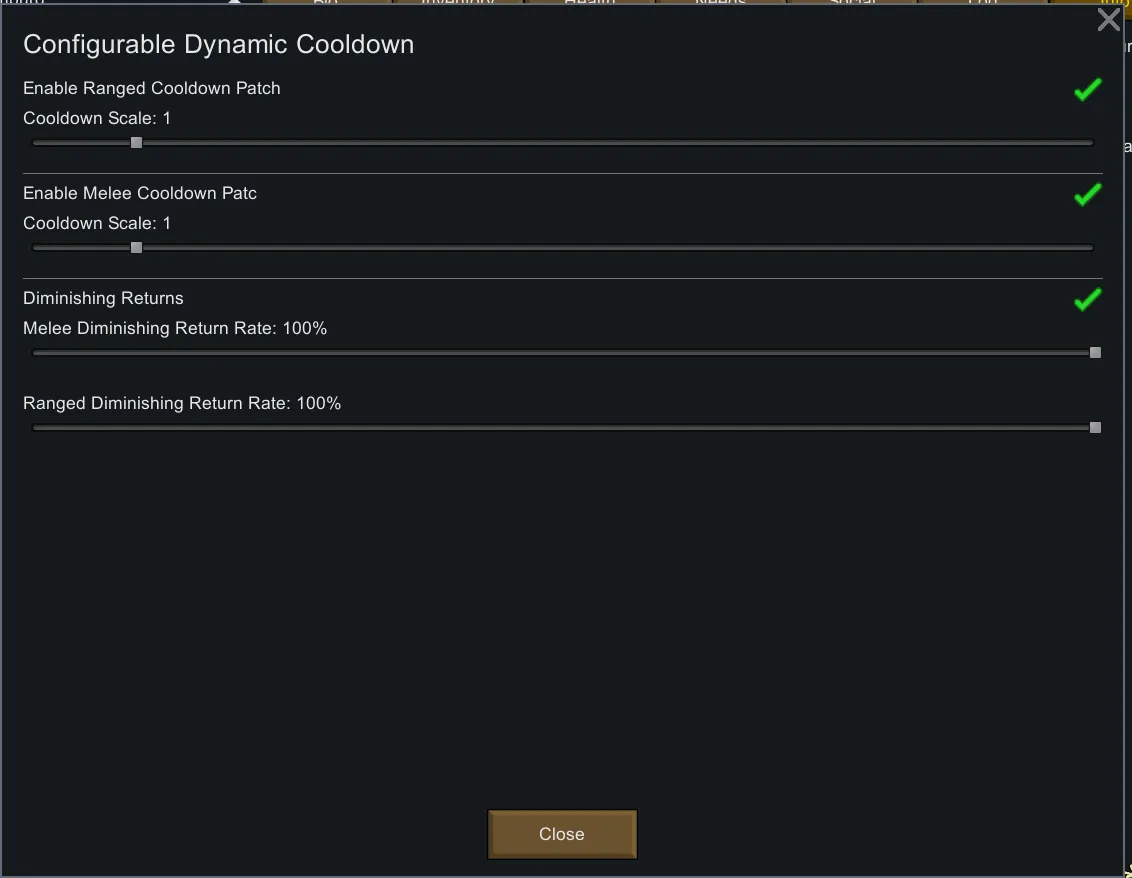Untick the Melee Cooldown Patch green checkmark
The width and height of the screenshot is (1132, 878).
click(1087, 194)
